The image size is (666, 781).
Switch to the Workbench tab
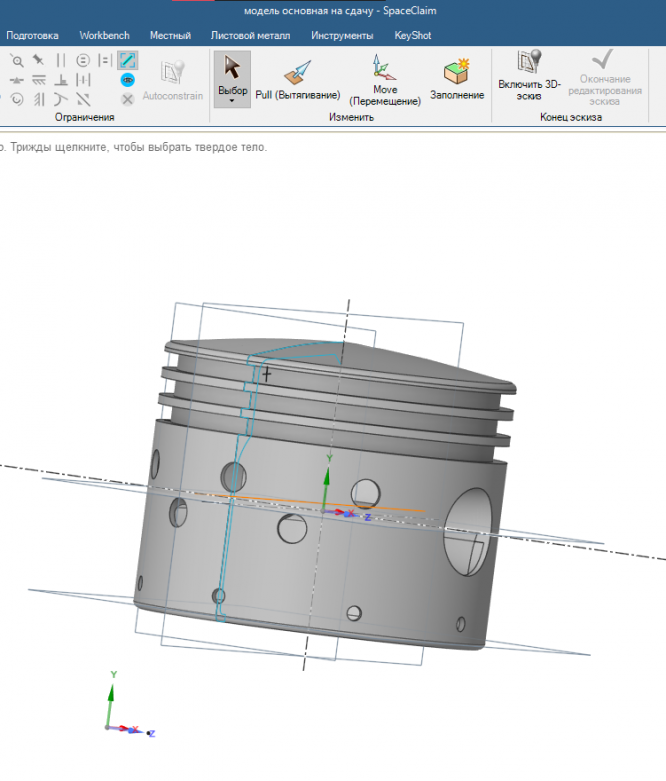[x=105, y=35]
